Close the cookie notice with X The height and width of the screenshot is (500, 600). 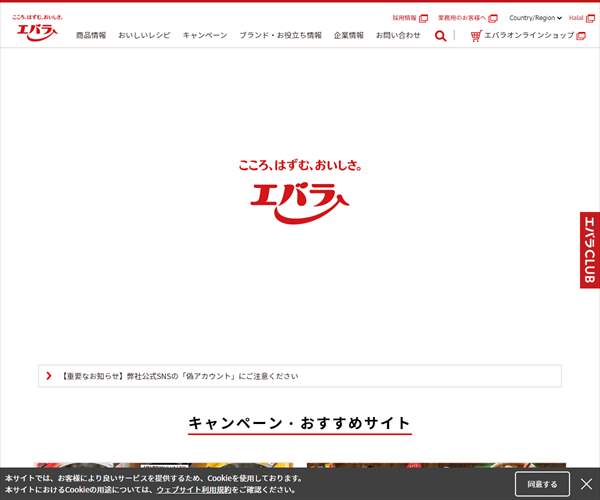[x=586, y=484]
